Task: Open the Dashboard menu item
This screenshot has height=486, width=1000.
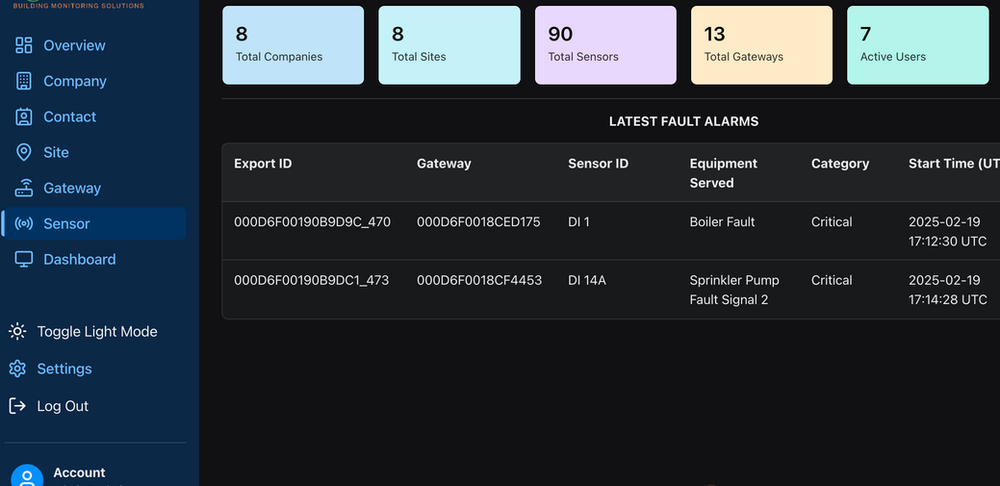Action: [80, 260]
